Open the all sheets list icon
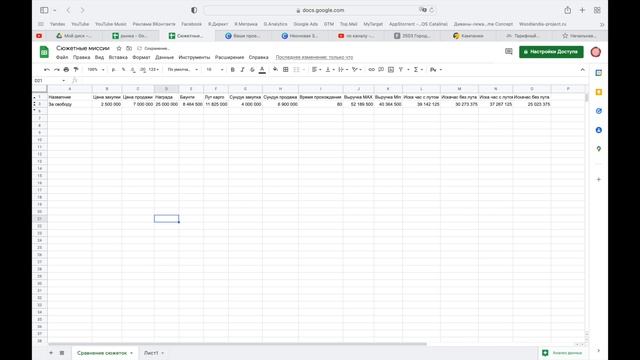The image size is (640, 360). 62,353
